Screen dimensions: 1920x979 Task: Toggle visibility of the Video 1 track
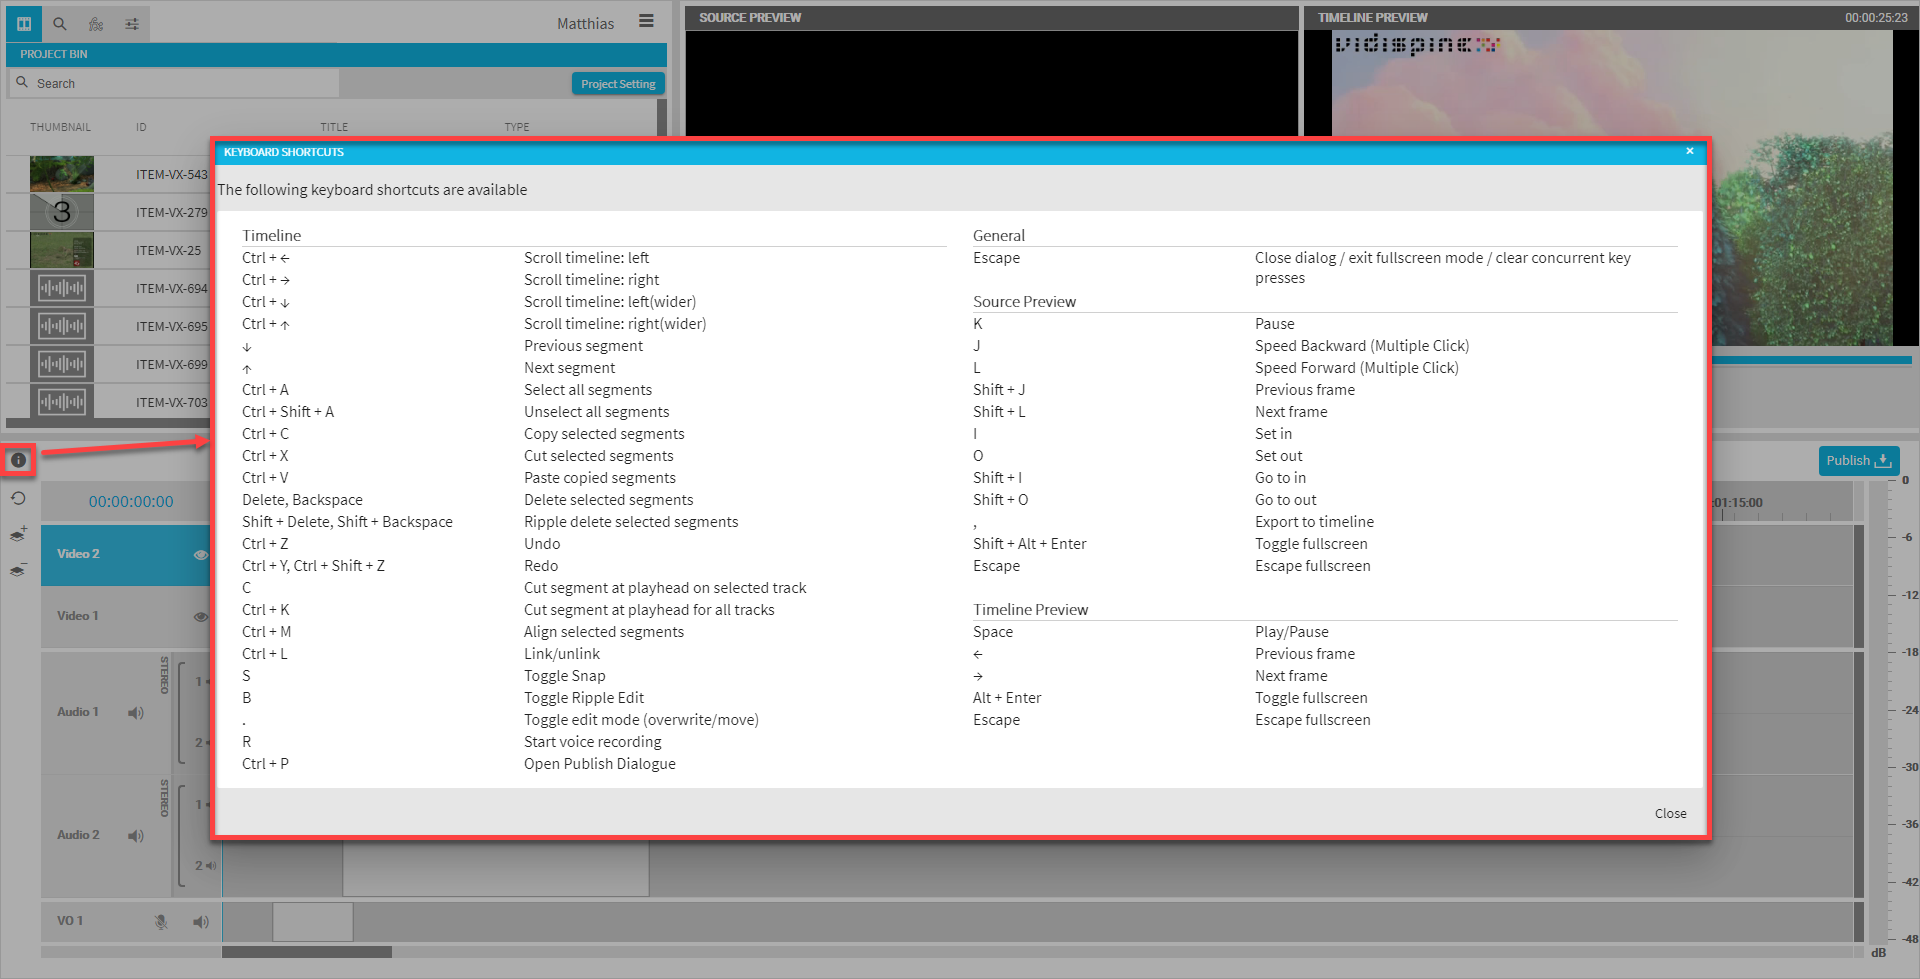200,616
